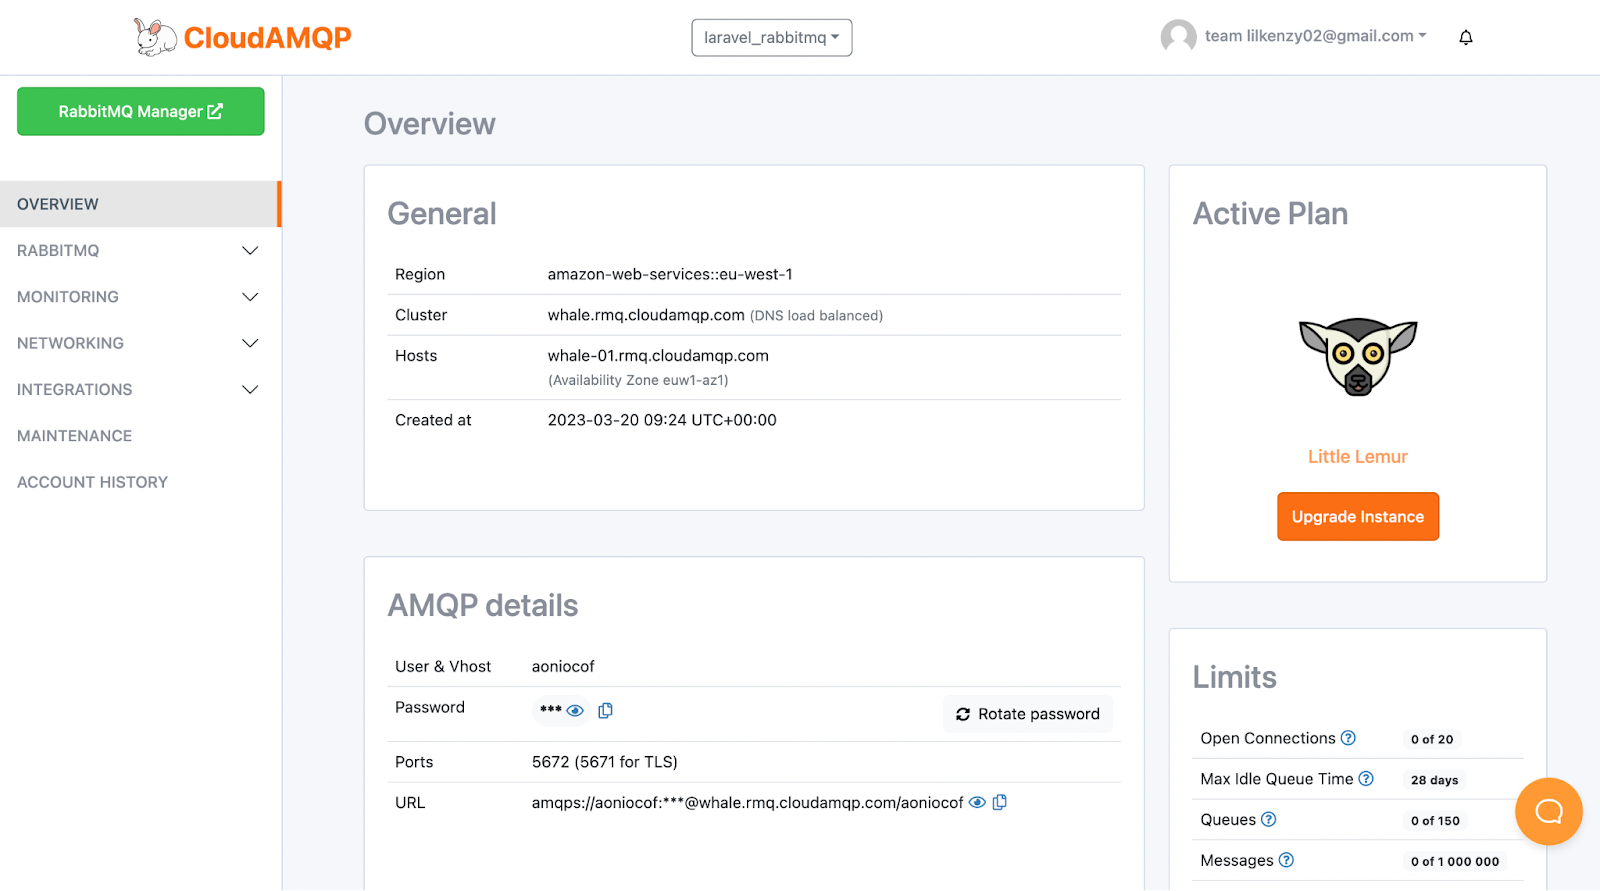Select the whale.rmq.cloudamqp.com cluster value

coord(646,315)
